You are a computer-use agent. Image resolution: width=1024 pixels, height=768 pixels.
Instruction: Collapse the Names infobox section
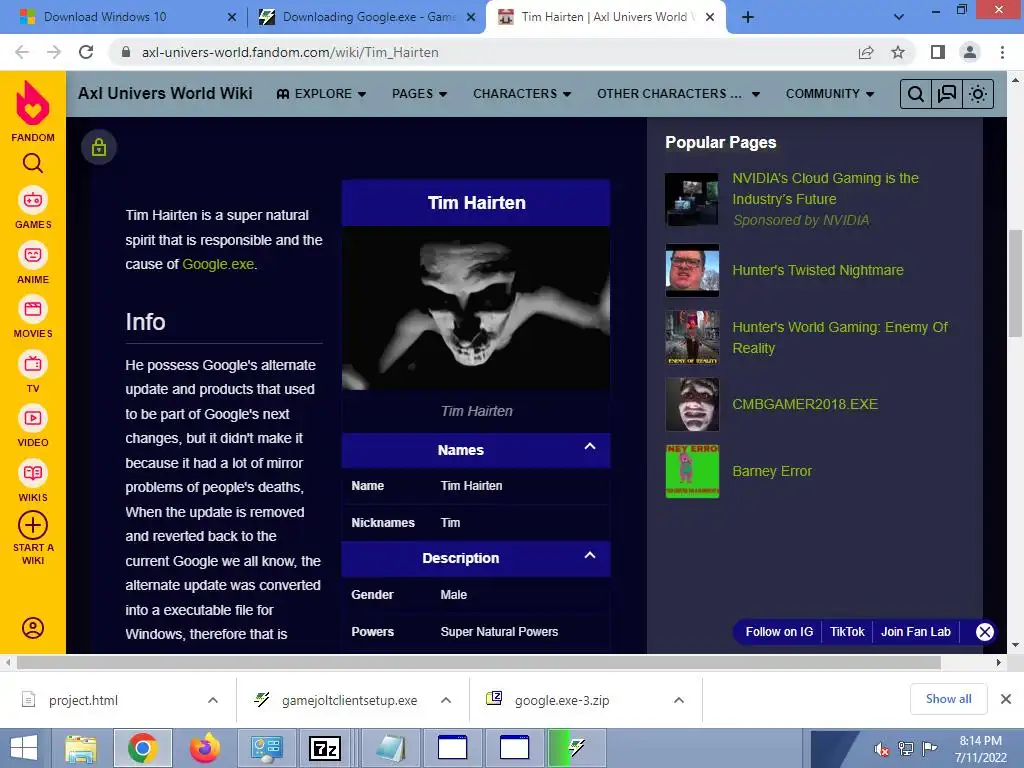pyautogui.click(x=590, y=447)
